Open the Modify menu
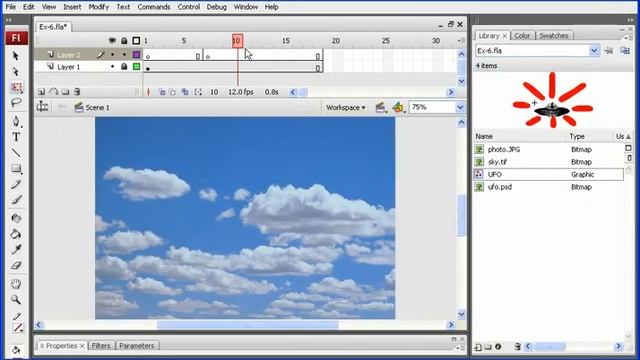This screenshot has width=640, height=360. 99,7
